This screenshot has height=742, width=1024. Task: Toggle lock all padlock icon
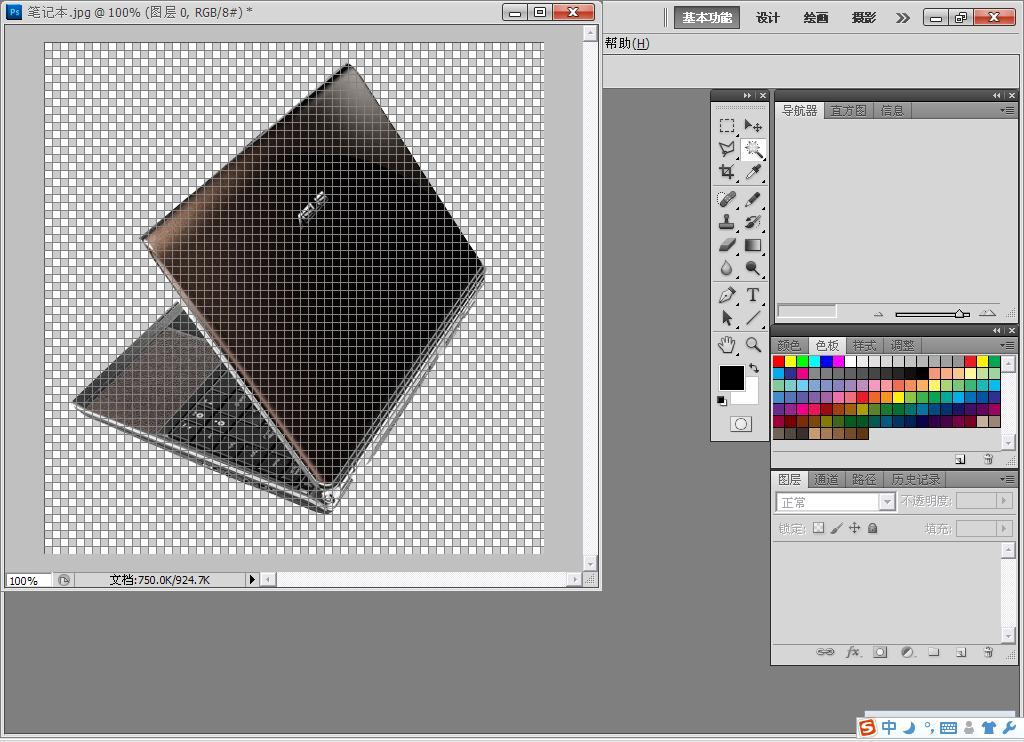point(872,528)
